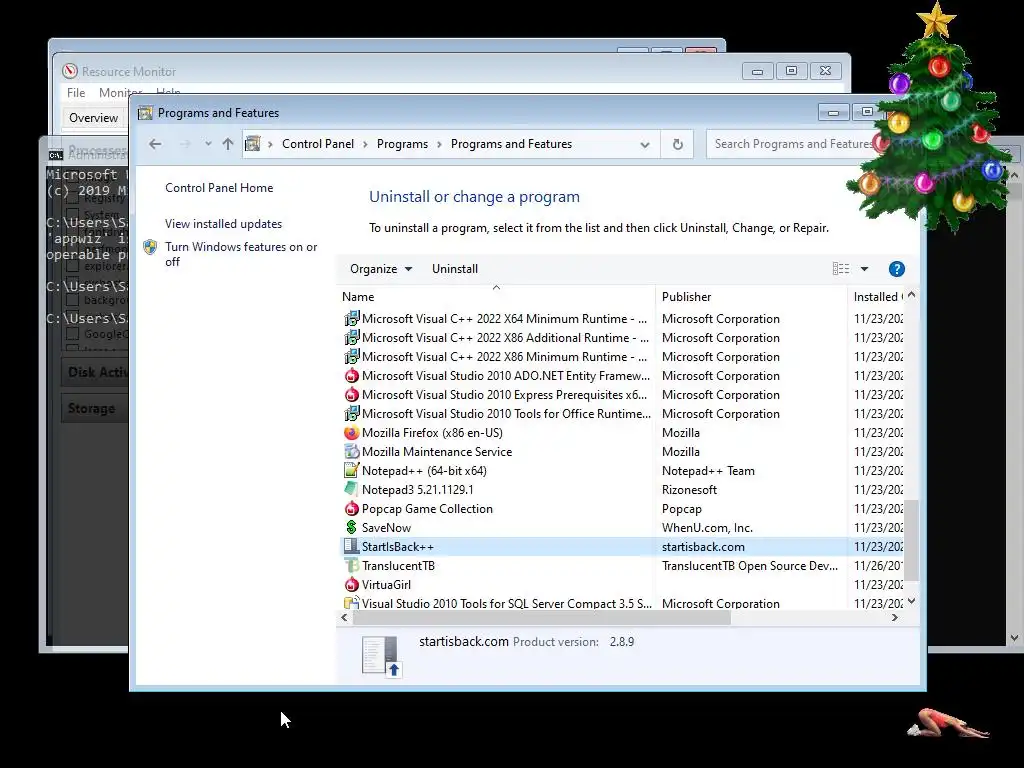Viewport: 1024px width, 768px height.
Task: Select the TranslucentTB icon
Action: pyautogui.click(x=351, y=565)
